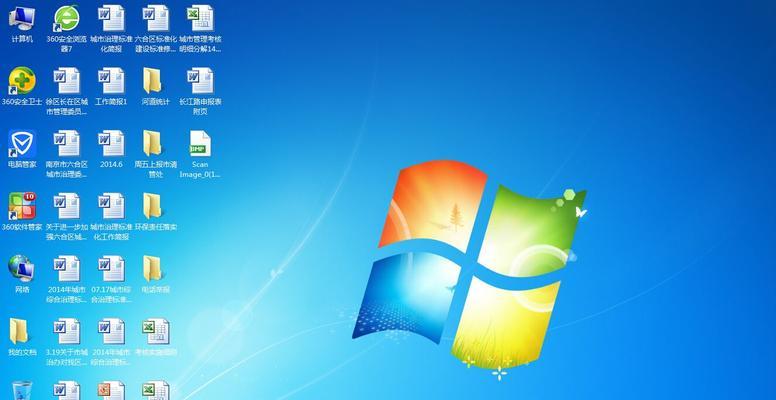The image size is (776, 400).
Task: Open the 河道统计 folder
Action: click(155, 87)
